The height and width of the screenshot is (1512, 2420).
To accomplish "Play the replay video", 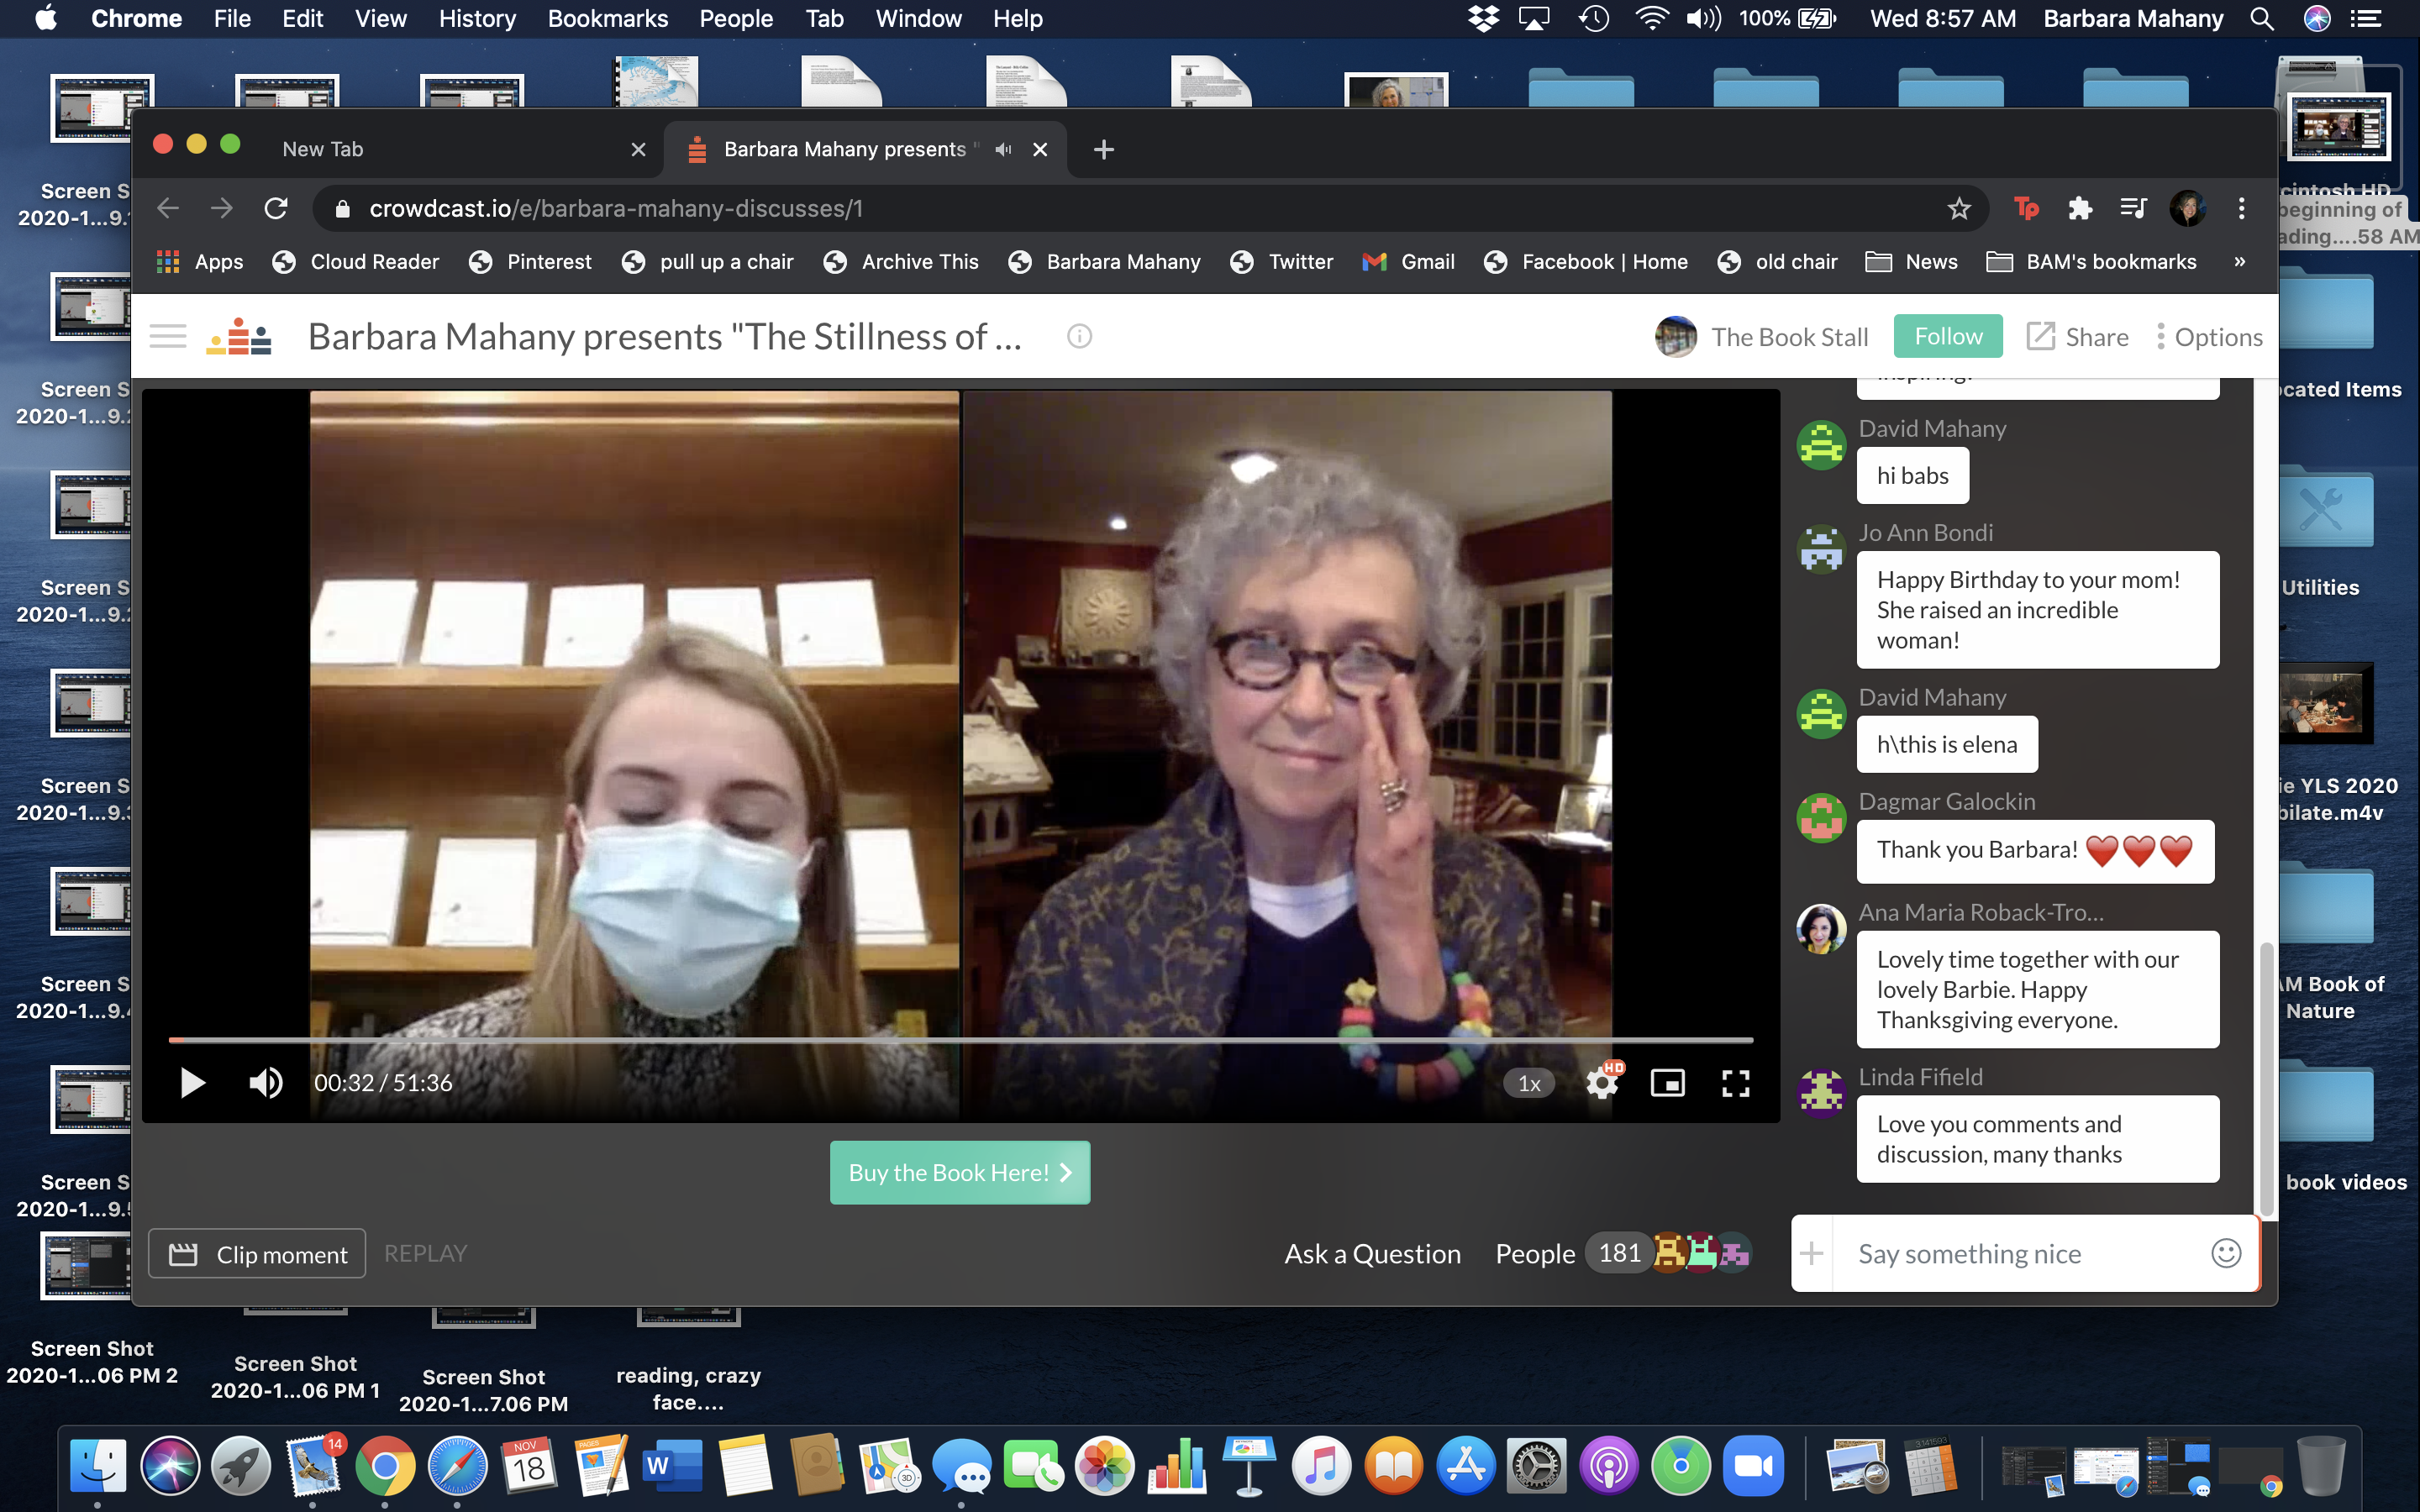I will point(192,1083).
